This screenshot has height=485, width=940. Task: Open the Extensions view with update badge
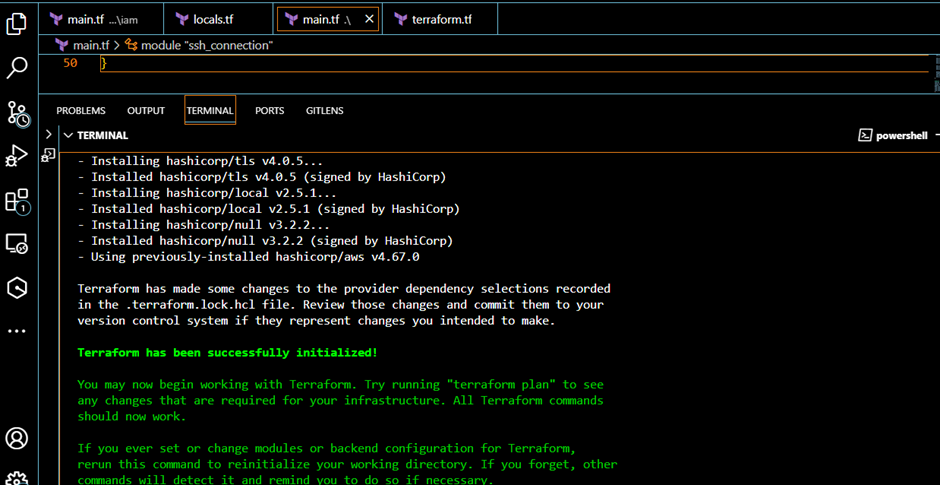point(17,201)
